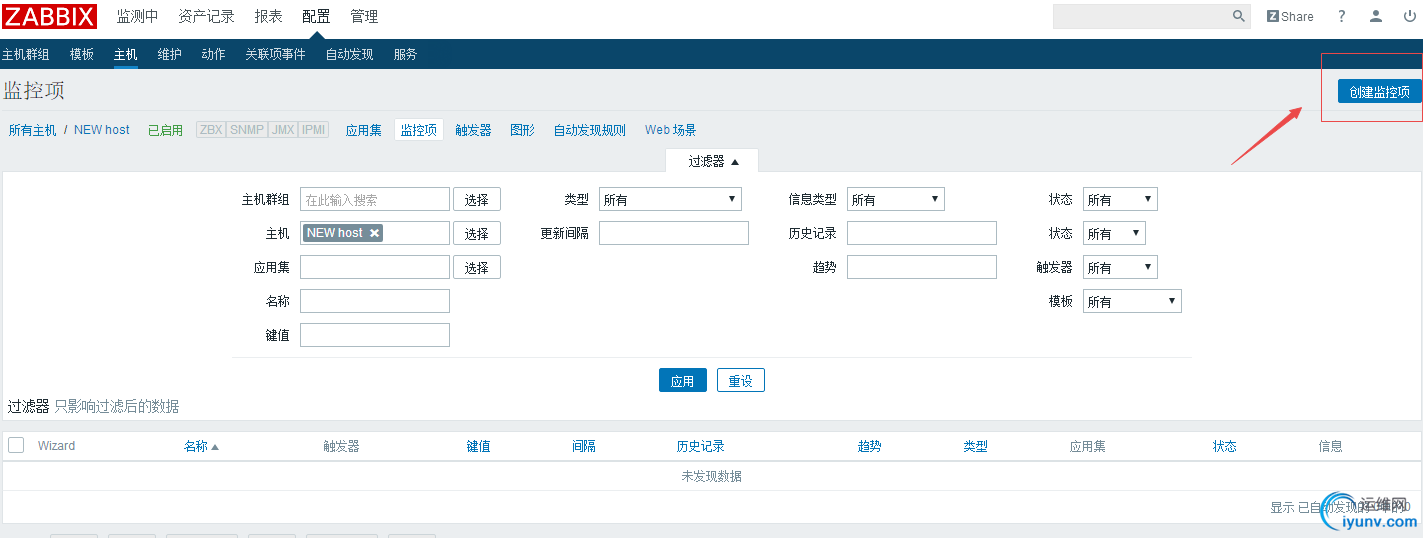The height and width of the screenshot is (538, 1423).
Task: Go to 关联项事件 submenu
Action: pos(275,54)
